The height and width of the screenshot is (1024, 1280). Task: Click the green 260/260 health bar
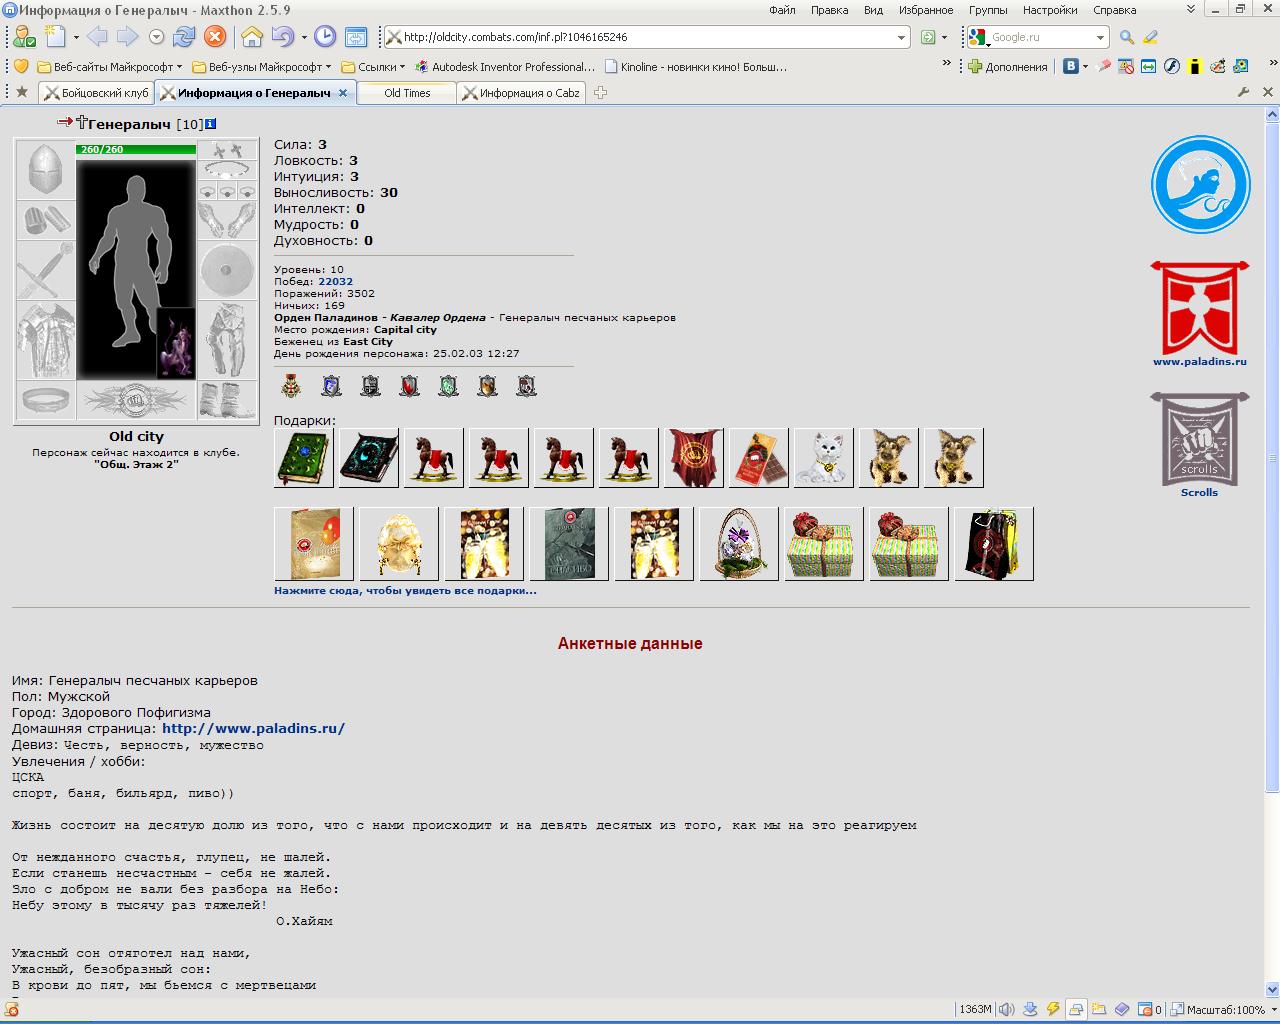(x=136, y=149)
